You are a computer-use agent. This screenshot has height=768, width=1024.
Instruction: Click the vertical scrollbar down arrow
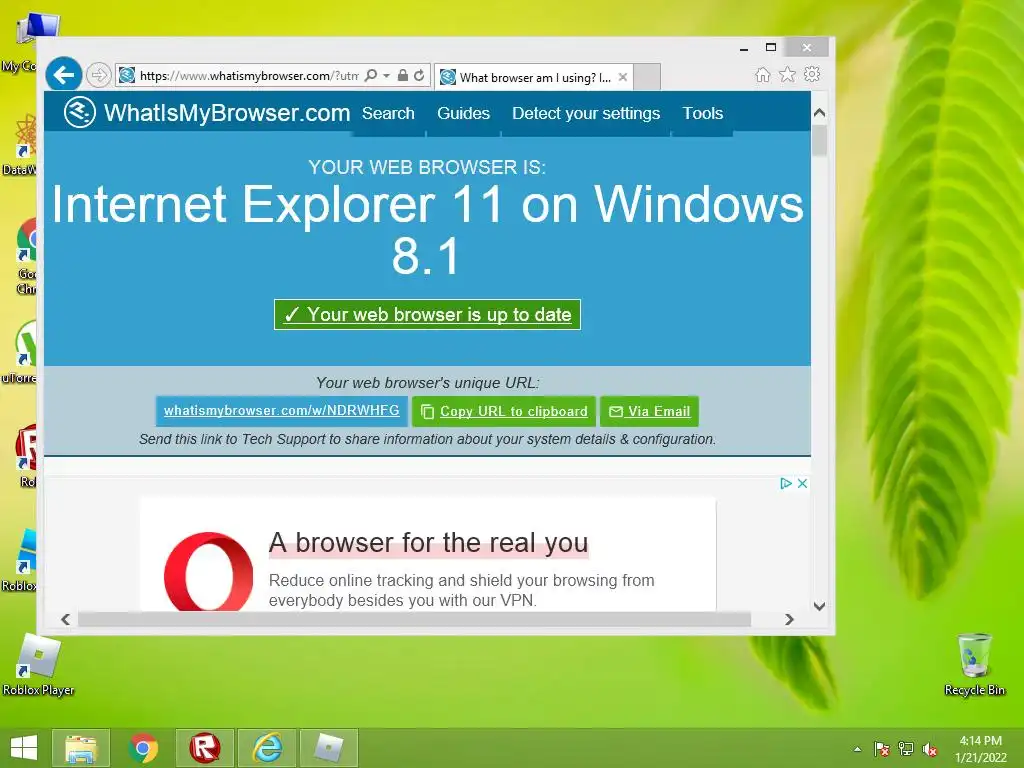click(x=820, y=606)
